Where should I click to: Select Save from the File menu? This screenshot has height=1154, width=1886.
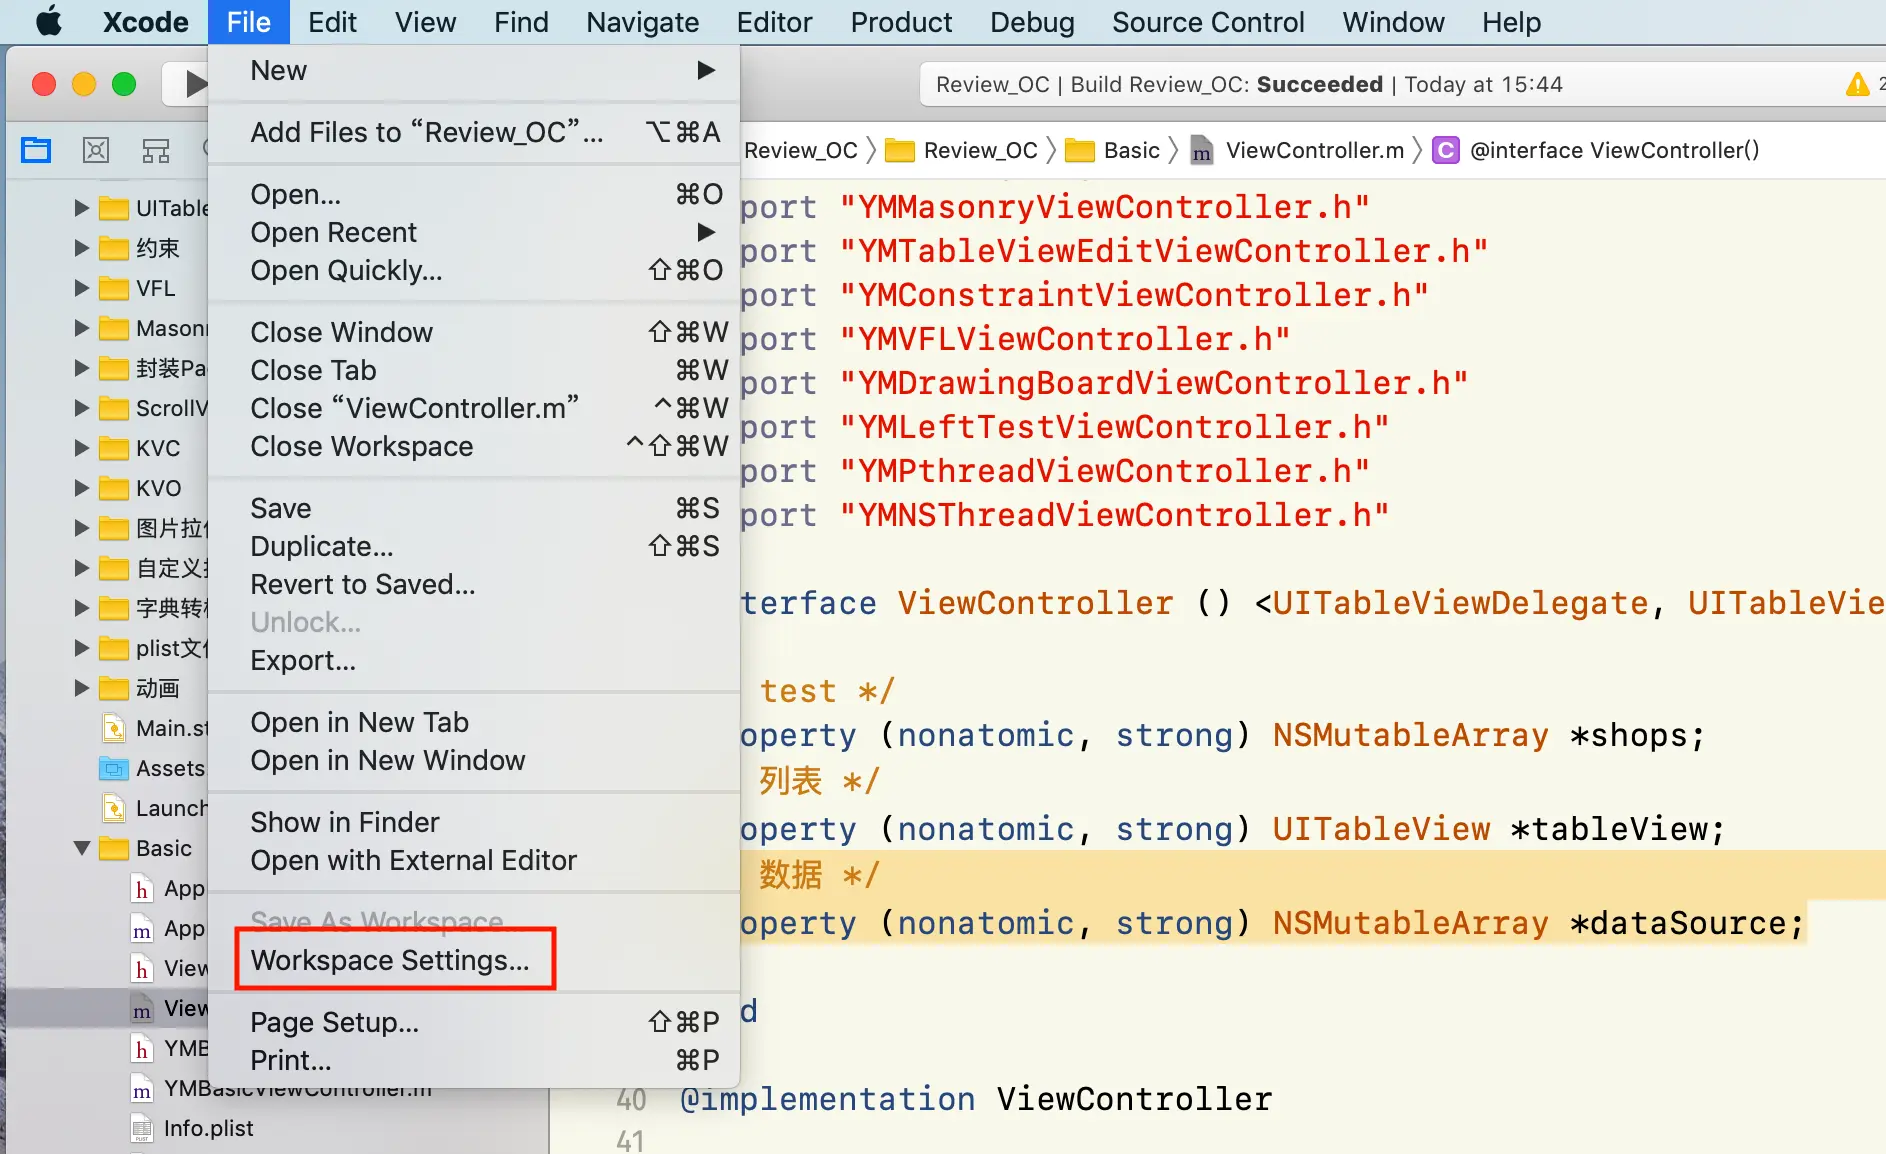tap(474, 508)
